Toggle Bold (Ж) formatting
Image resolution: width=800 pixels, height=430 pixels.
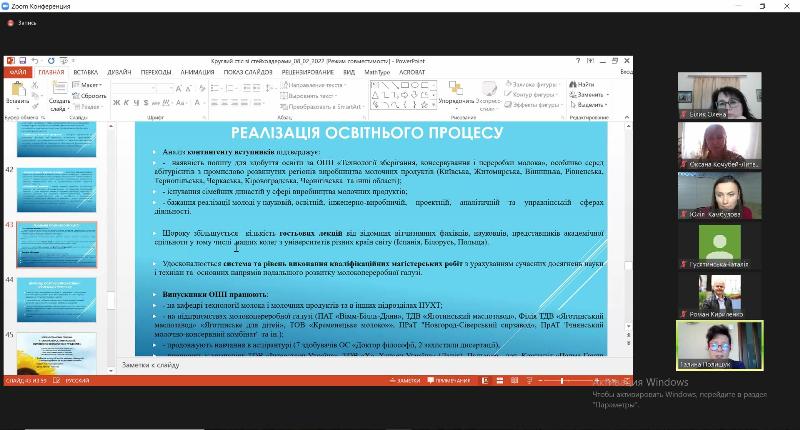pos(116,103)
